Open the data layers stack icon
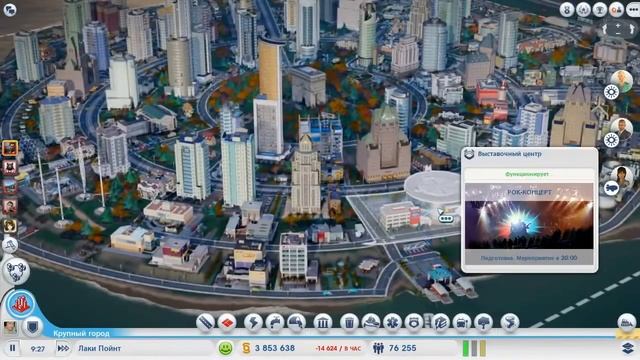The height and width of the screenshot is (360, 640). (x=628, y=348)
